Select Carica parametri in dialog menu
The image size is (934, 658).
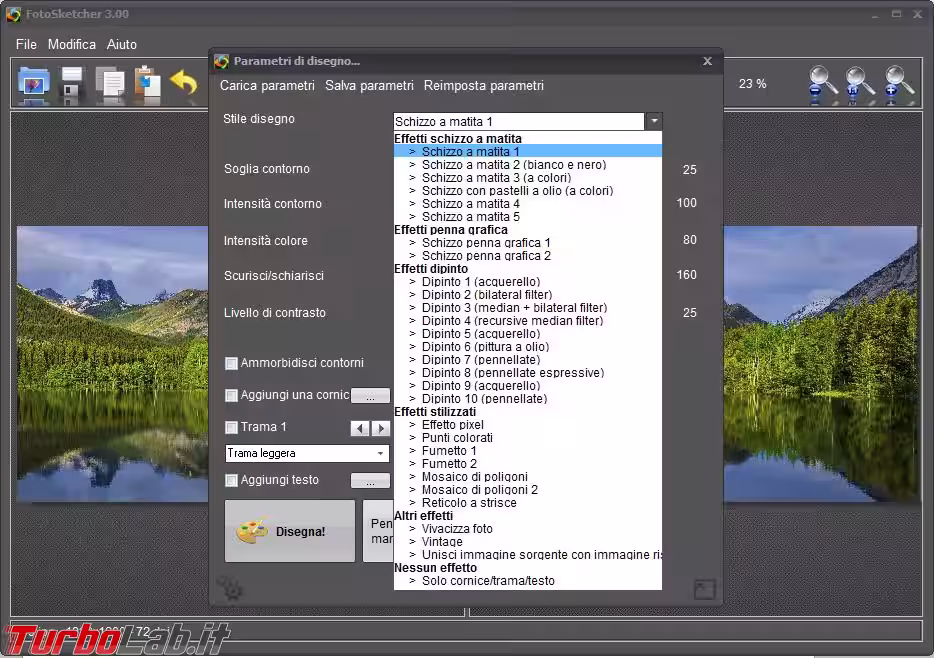click(x=267, y=86)
